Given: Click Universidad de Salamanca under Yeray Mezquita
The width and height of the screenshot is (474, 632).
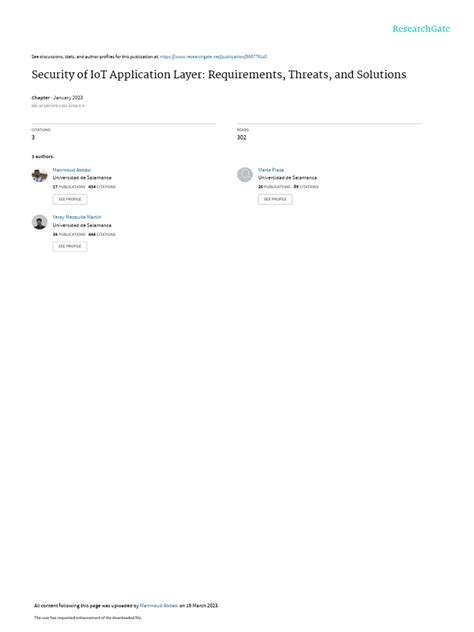Looking at the screenshot, I should click(82, 225).
